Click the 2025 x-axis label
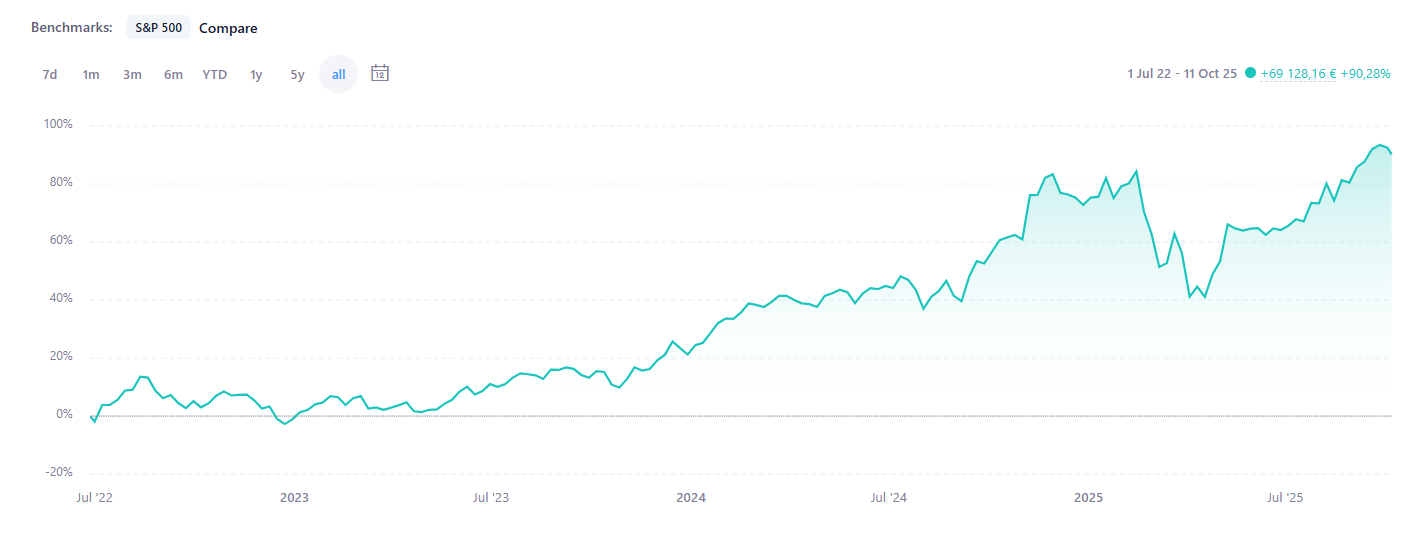This screenshot has height=539, width=1426. 1088,497
